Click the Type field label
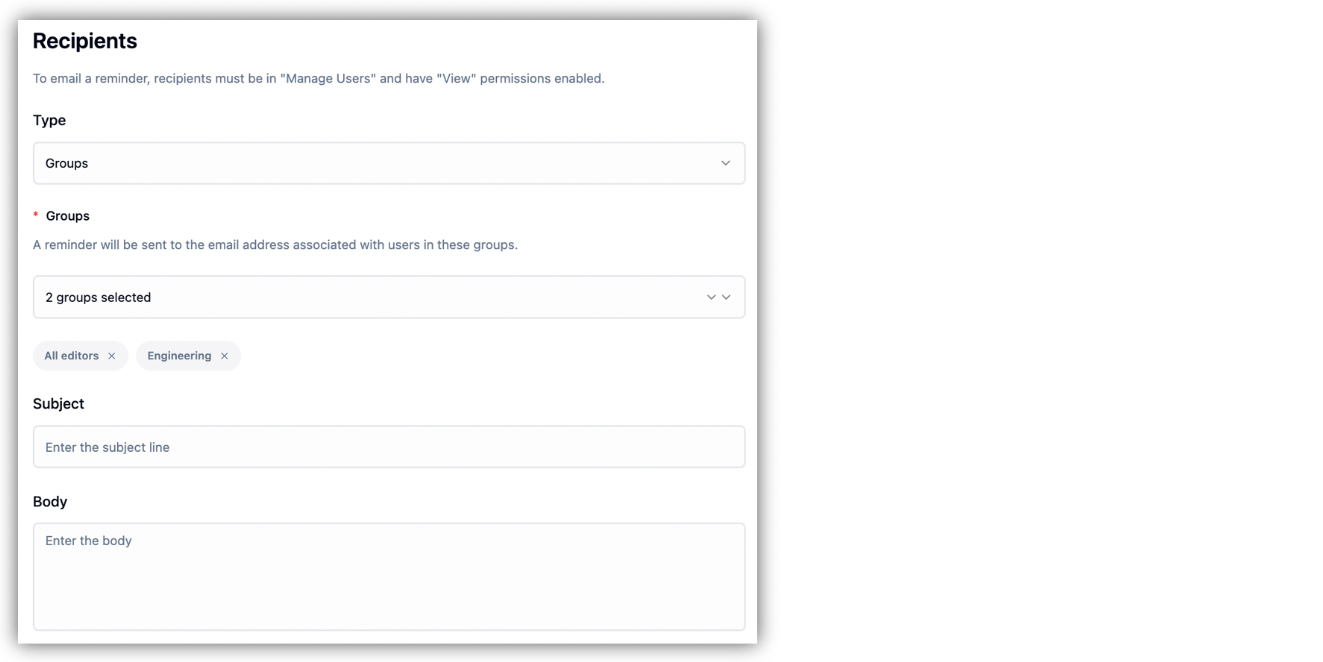 pos(49,120)
